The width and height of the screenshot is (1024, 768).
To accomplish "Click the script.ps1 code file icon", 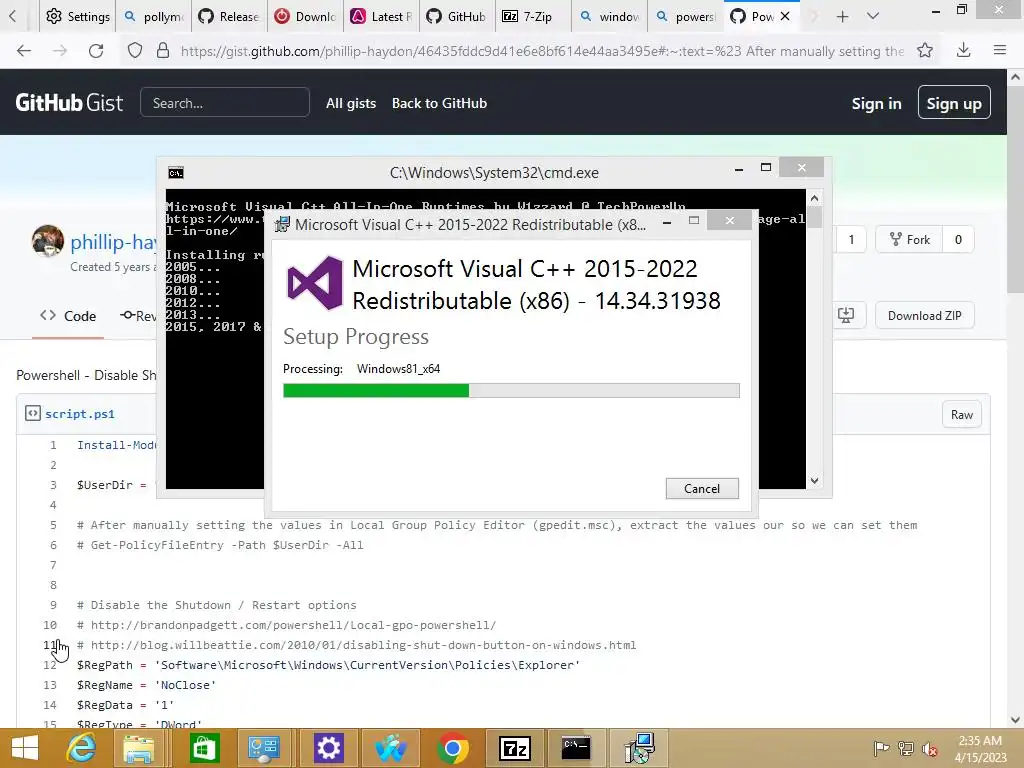I will coord(33,413).
